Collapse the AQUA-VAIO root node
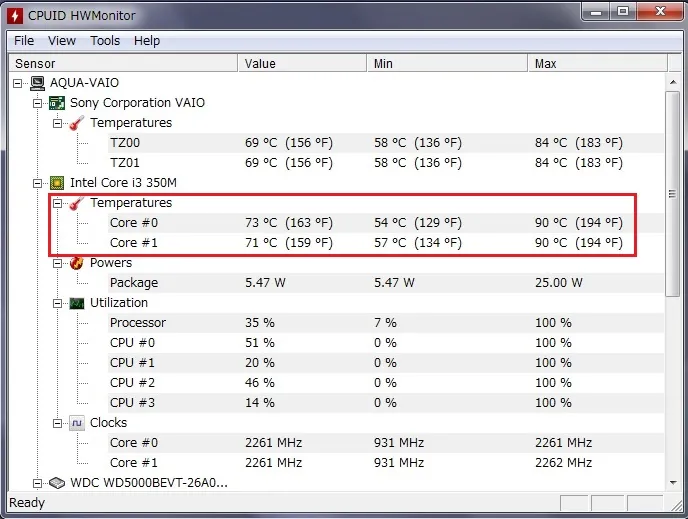688x519 pixels. pos(19,83)
